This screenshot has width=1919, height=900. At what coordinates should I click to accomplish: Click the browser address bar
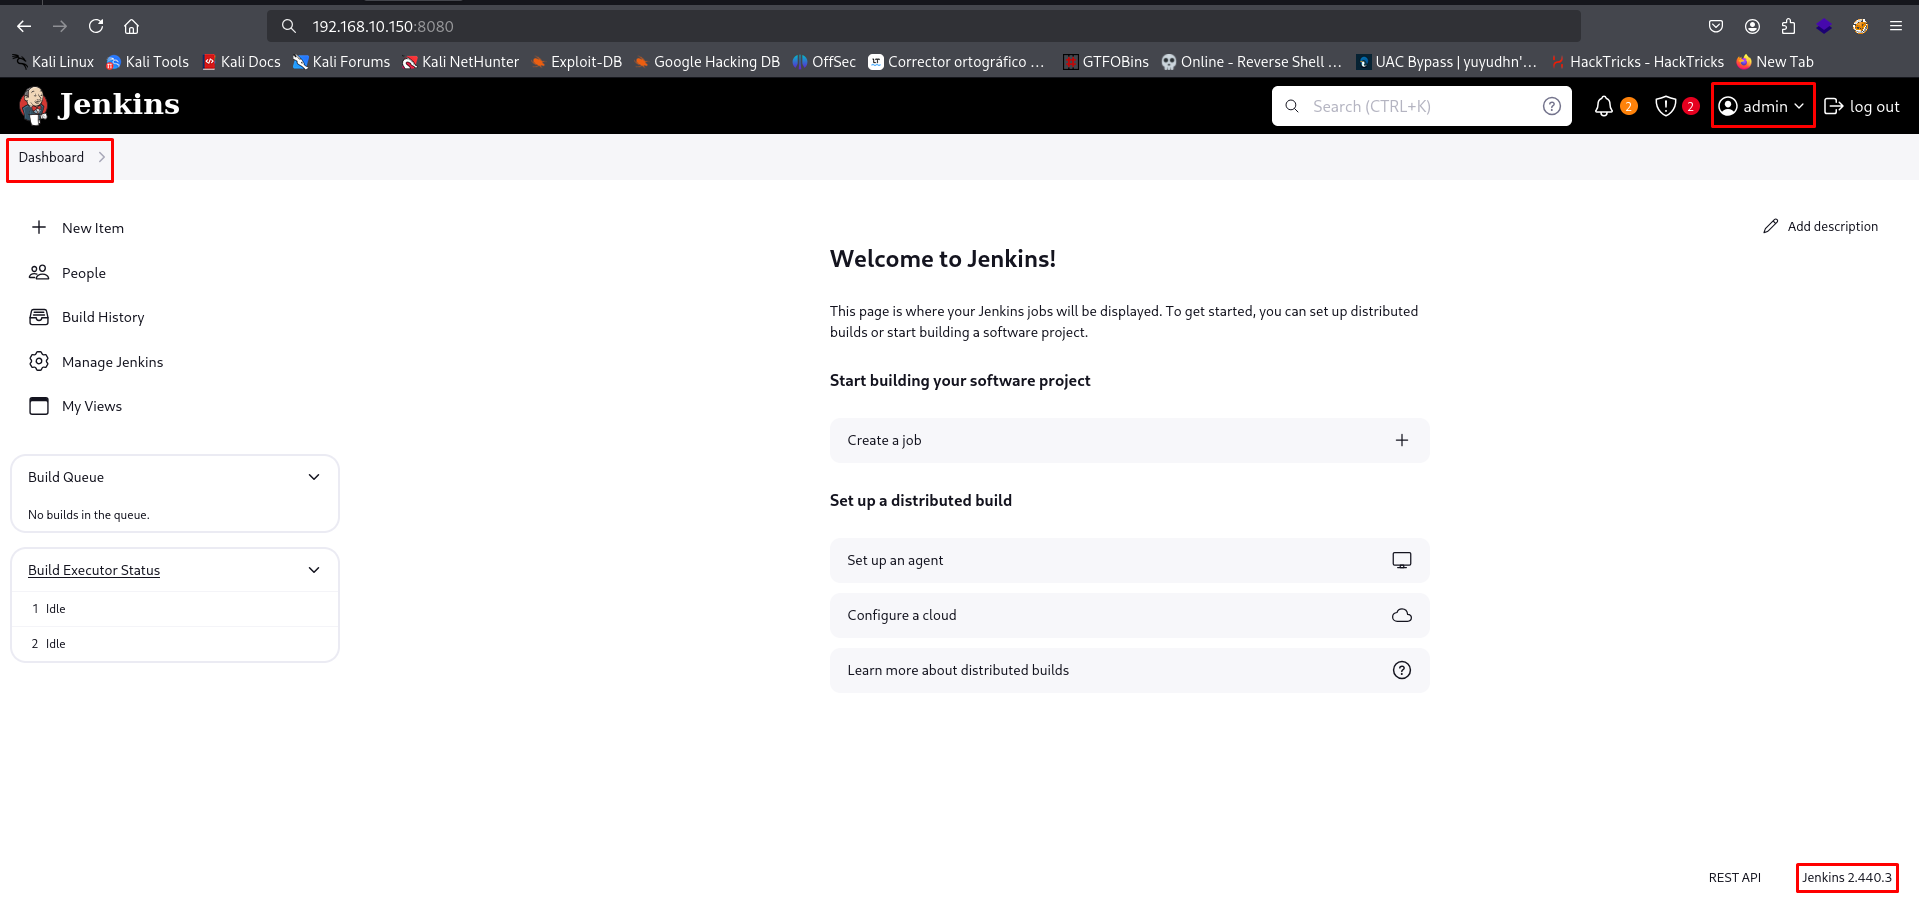923,26
